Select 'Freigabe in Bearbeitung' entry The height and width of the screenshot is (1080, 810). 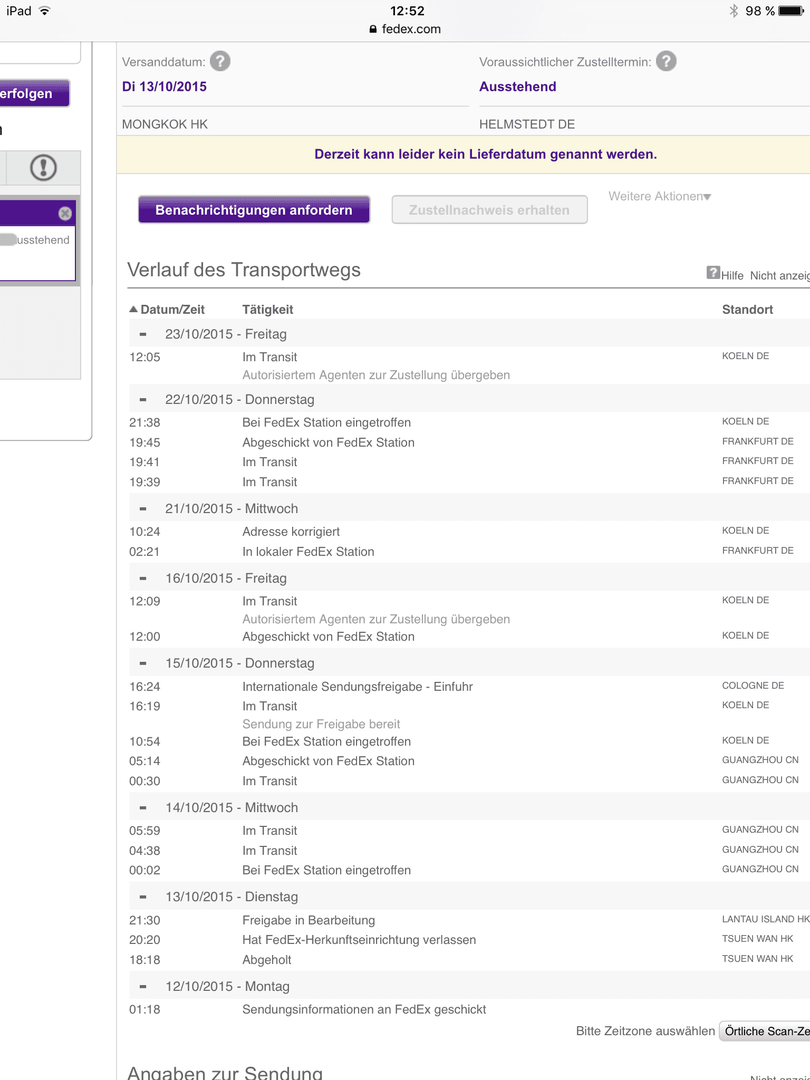click(x=309, y=920)
